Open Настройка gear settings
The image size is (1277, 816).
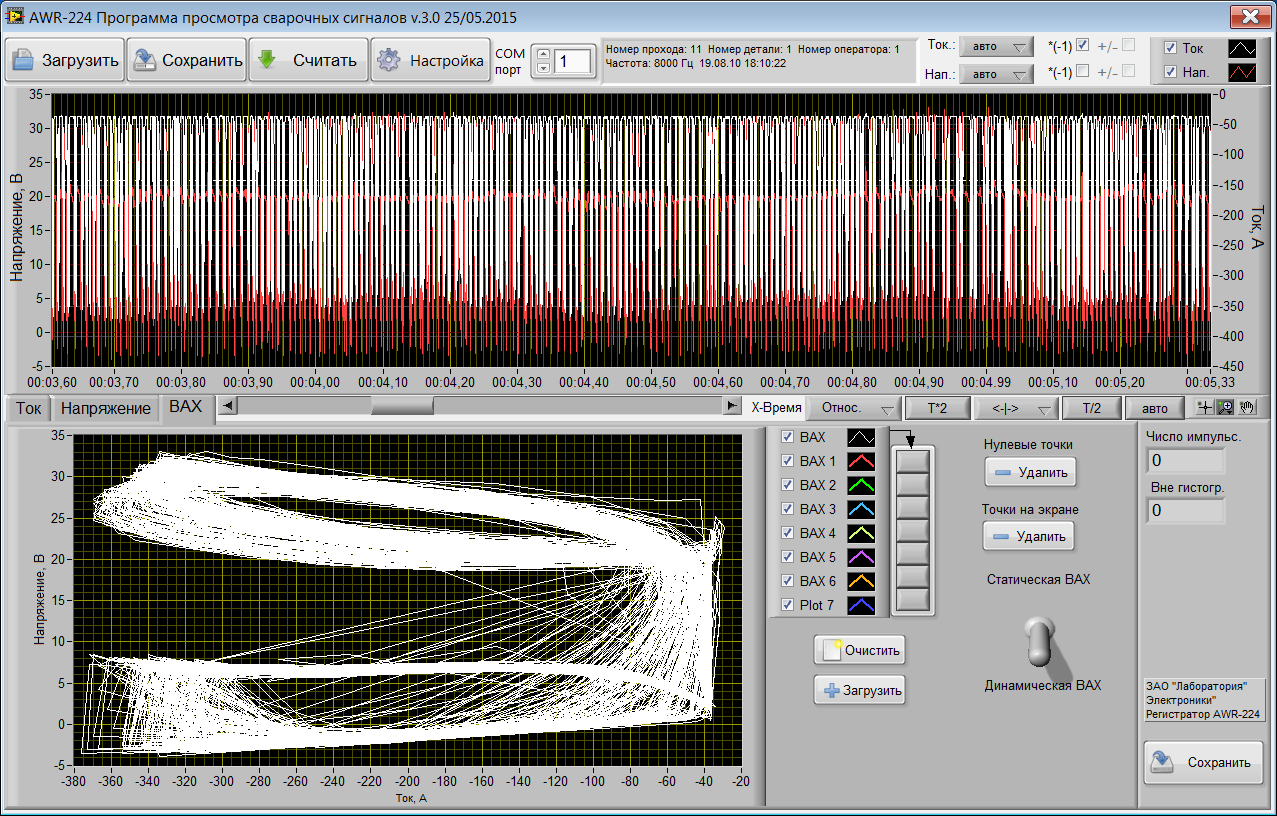pos(430,60)
